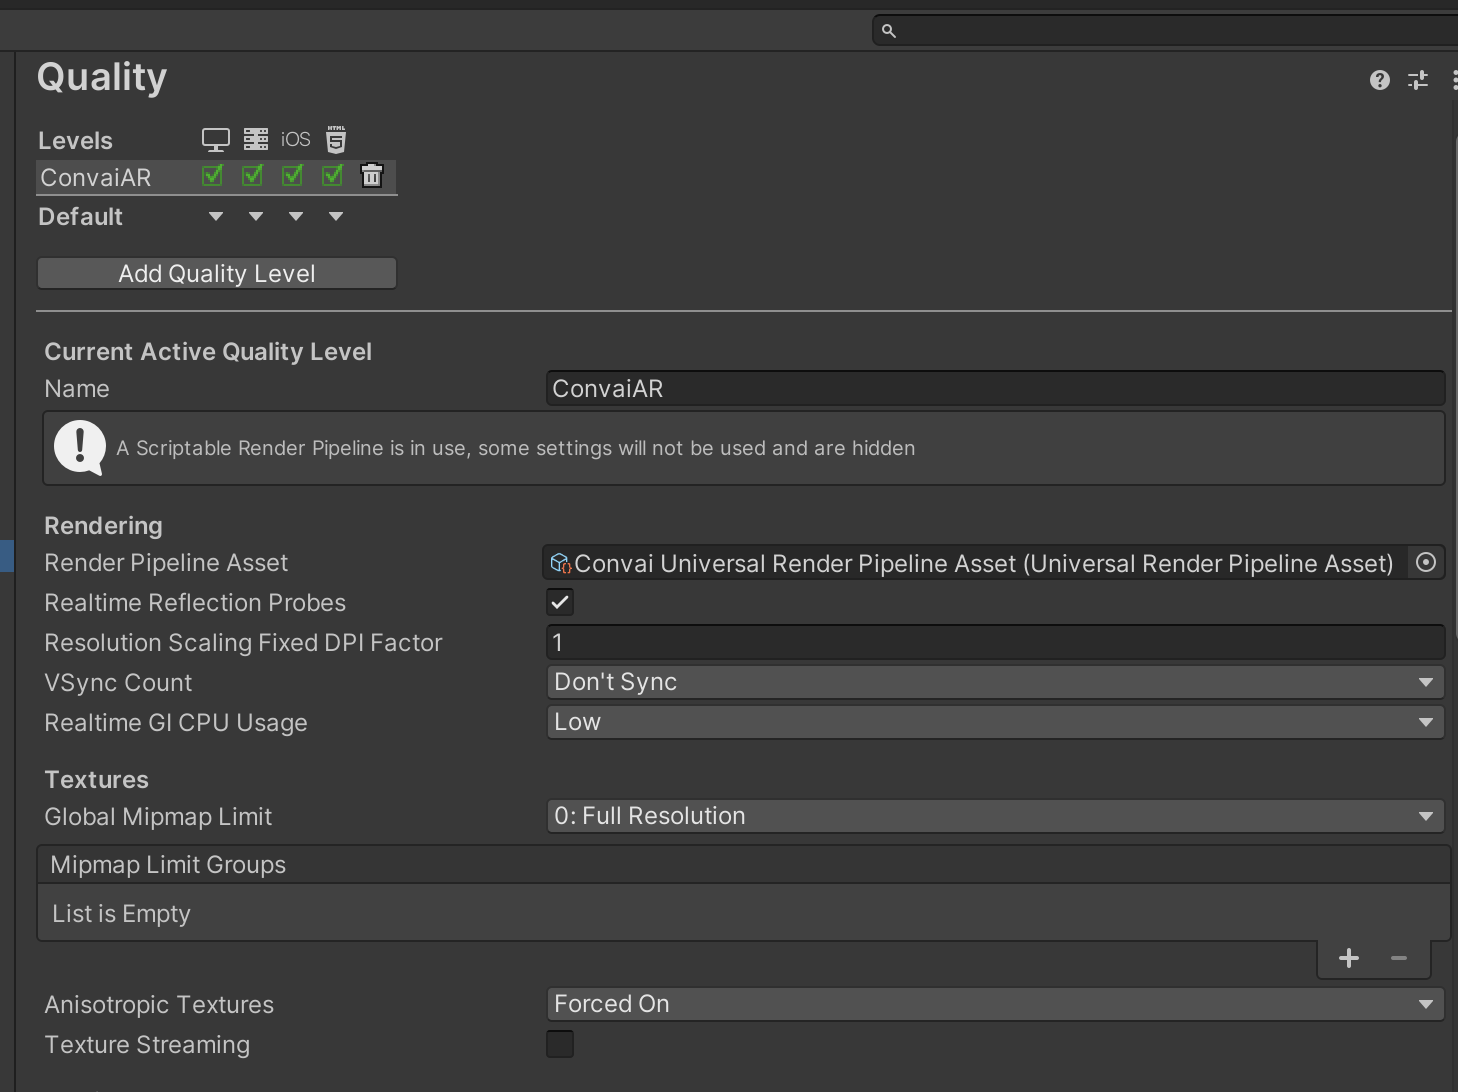Select the dedicated server platform icon
Screen dimensions: 1458x1092
tap(256, 139)
